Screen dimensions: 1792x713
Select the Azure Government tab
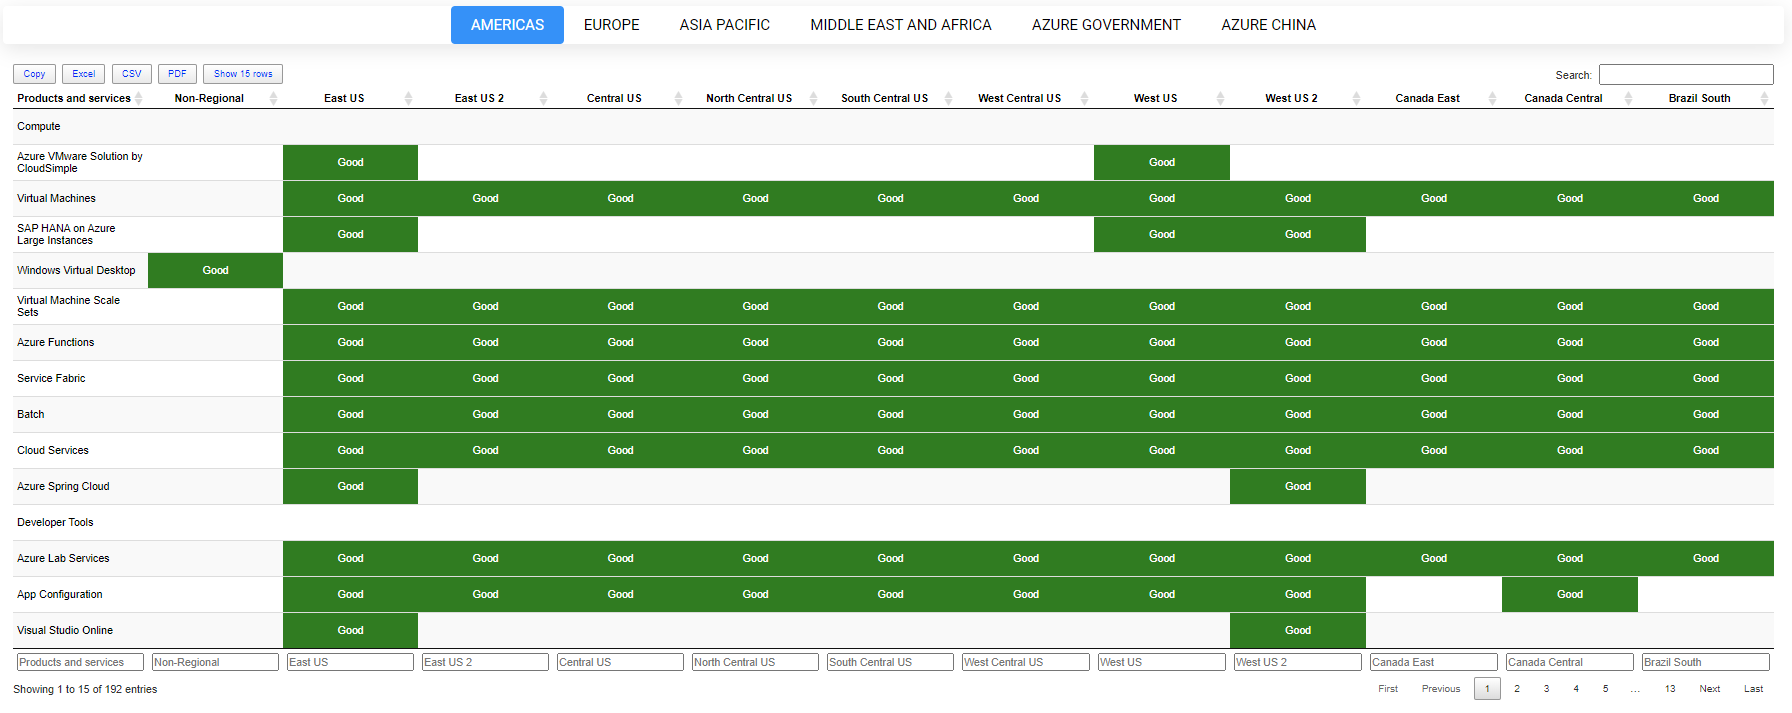(x=1106, y=25)
